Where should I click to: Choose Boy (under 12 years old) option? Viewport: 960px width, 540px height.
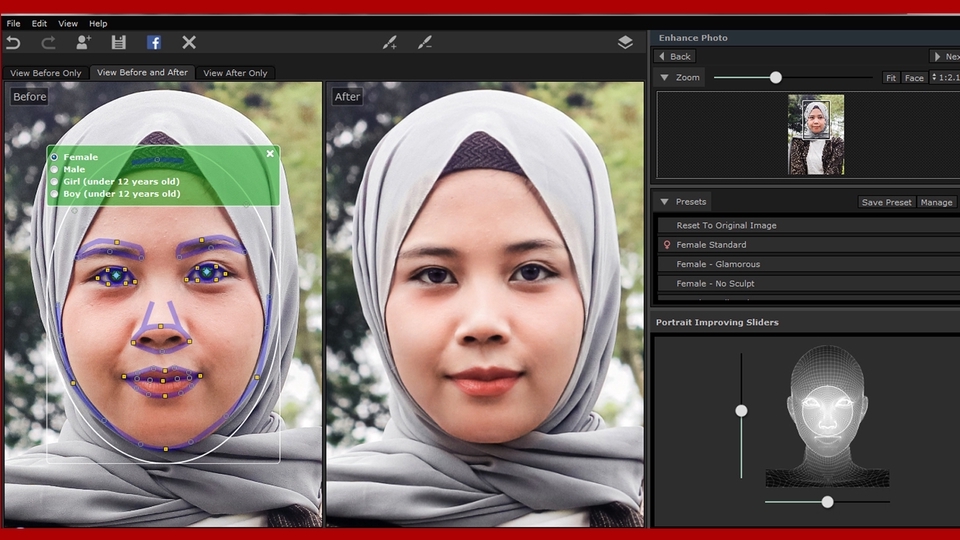pos(55,194)
